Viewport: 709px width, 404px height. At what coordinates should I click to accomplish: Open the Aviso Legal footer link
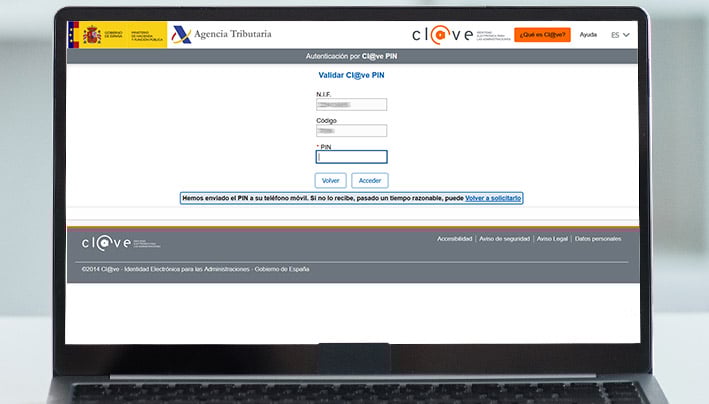(x=552, y=239)
